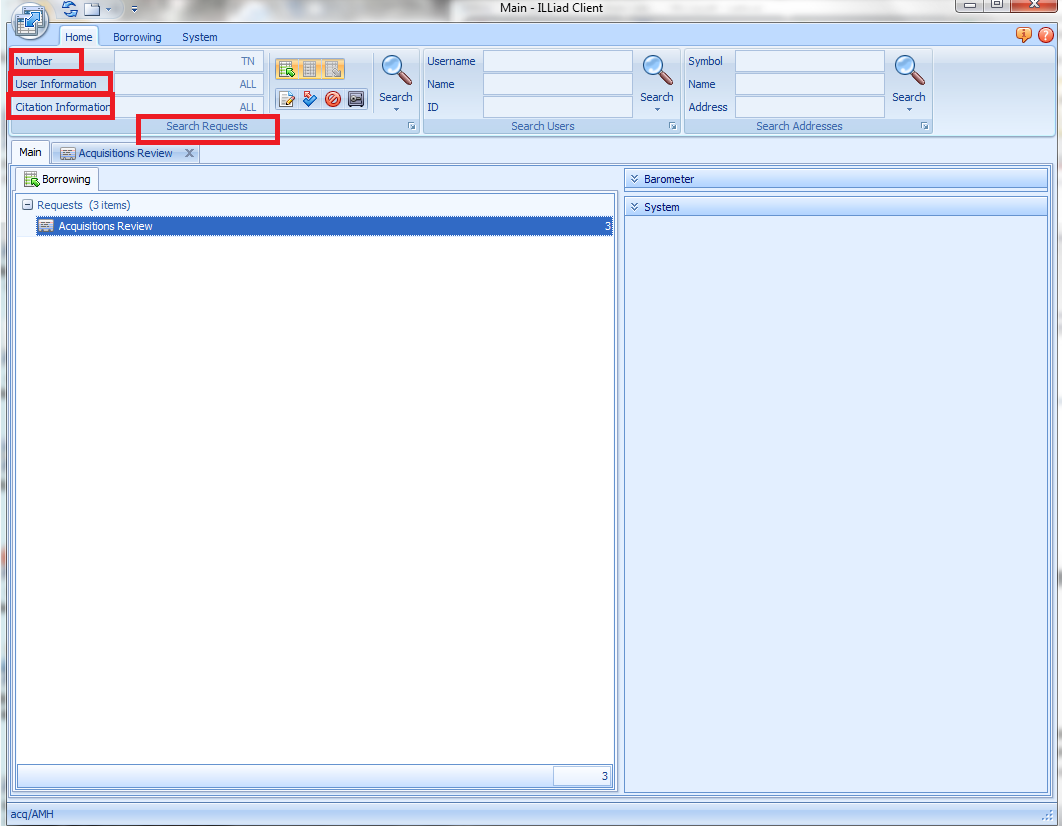Screen dimensions: 1062x826
Task: Expand the Barometer panel
Action: tap(635, 179)
